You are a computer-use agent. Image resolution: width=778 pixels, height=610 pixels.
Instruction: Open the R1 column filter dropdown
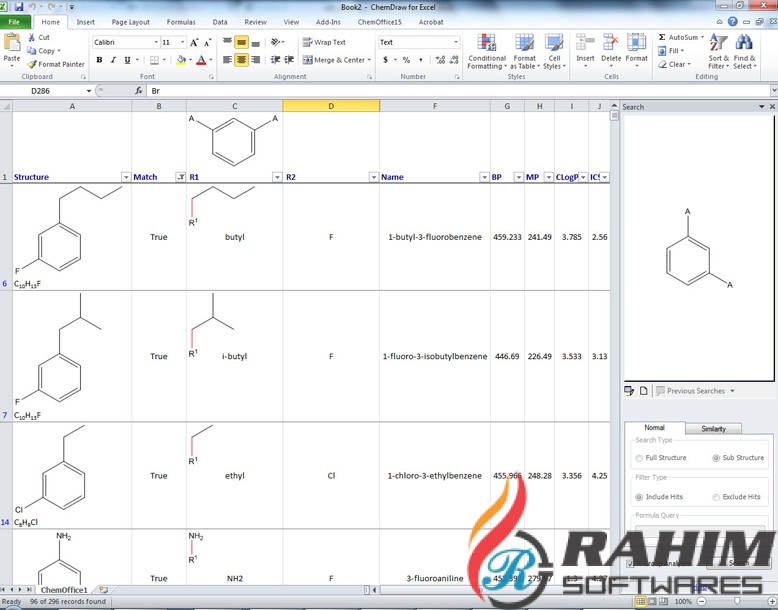tap(277, 177)
